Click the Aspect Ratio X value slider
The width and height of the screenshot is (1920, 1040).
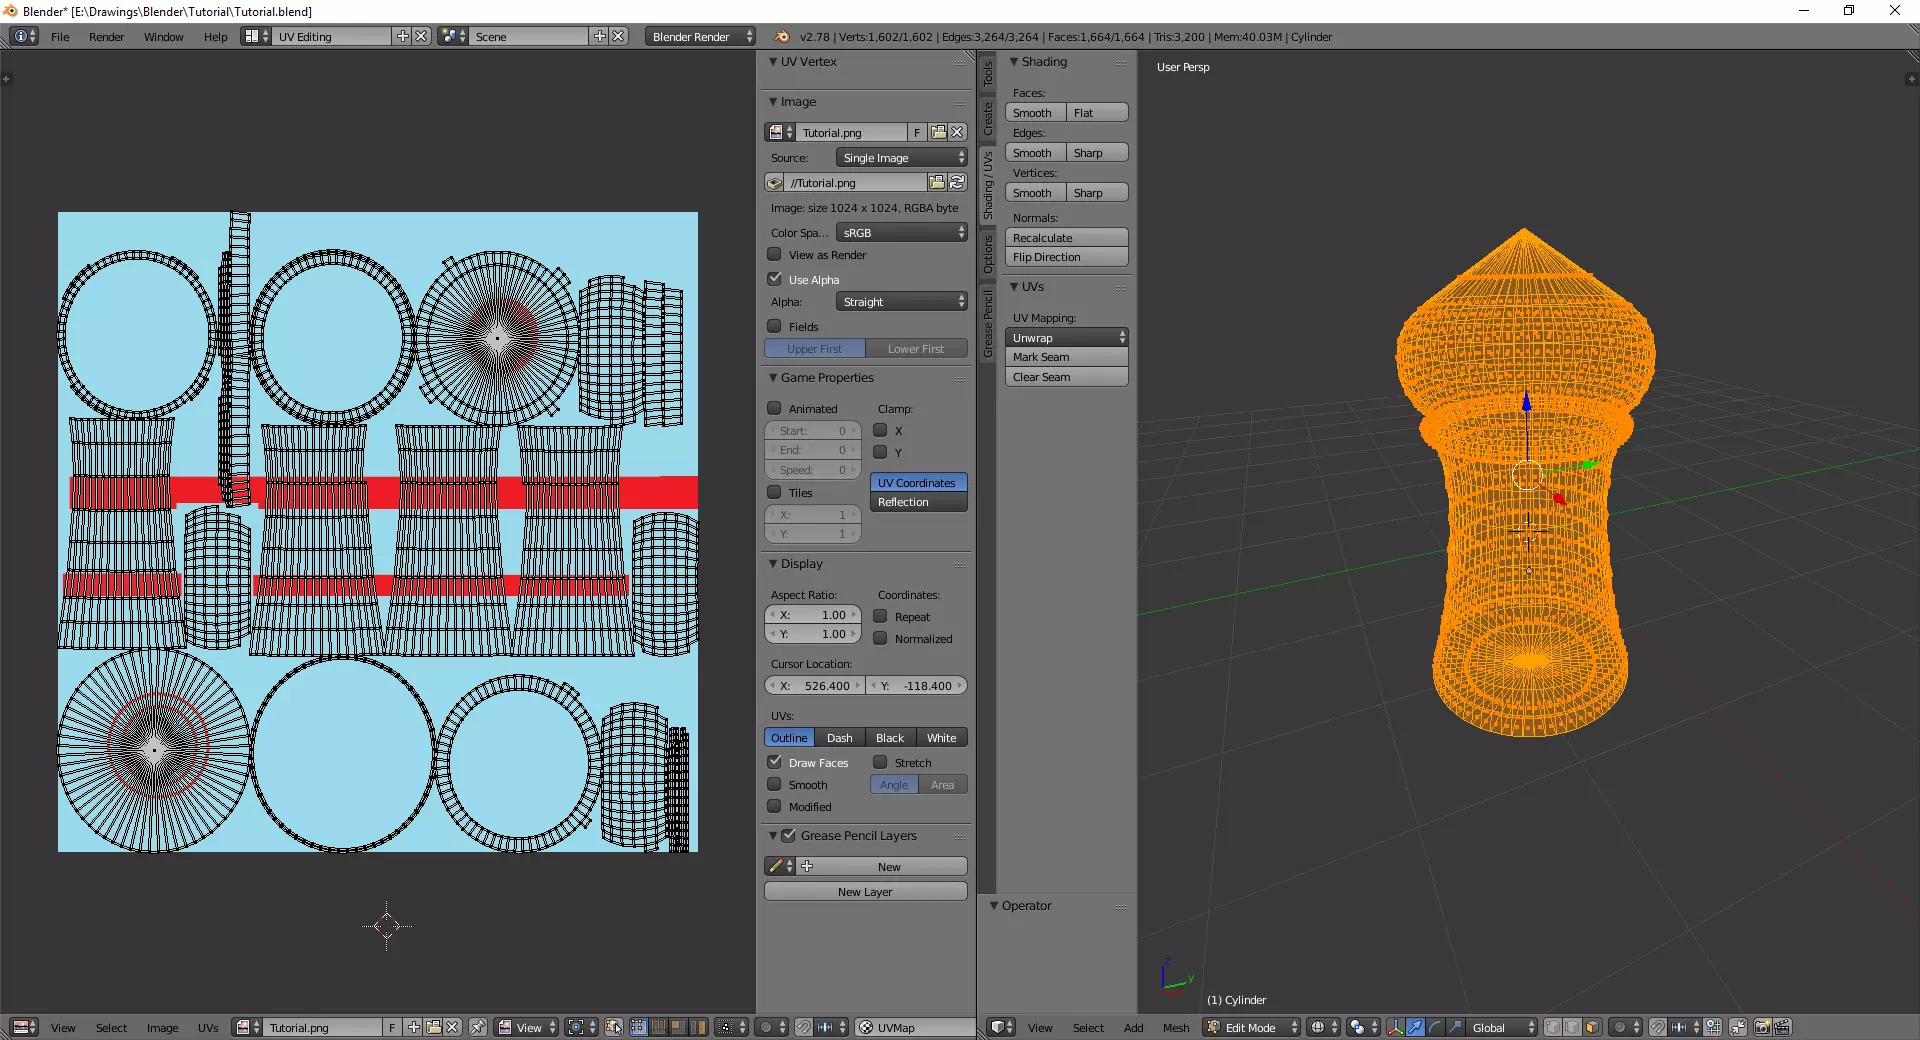click(813, 615)
